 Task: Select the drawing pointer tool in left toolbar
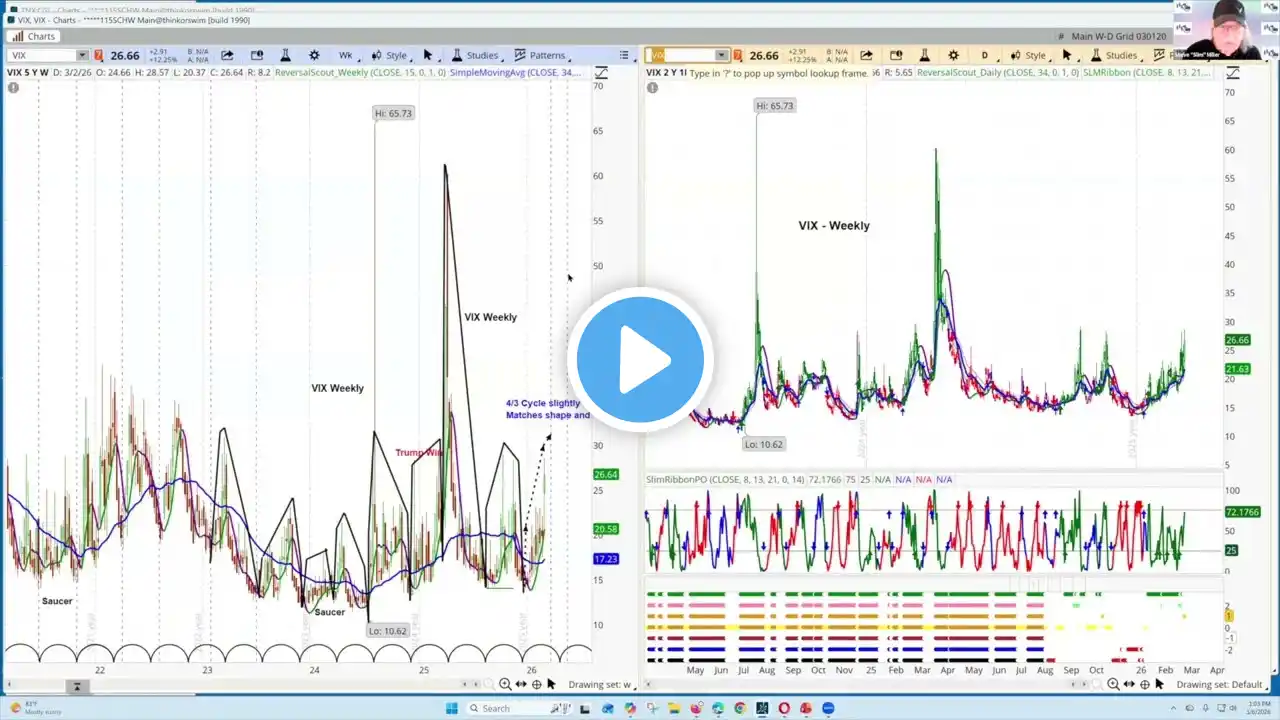(x=428, y=56)
